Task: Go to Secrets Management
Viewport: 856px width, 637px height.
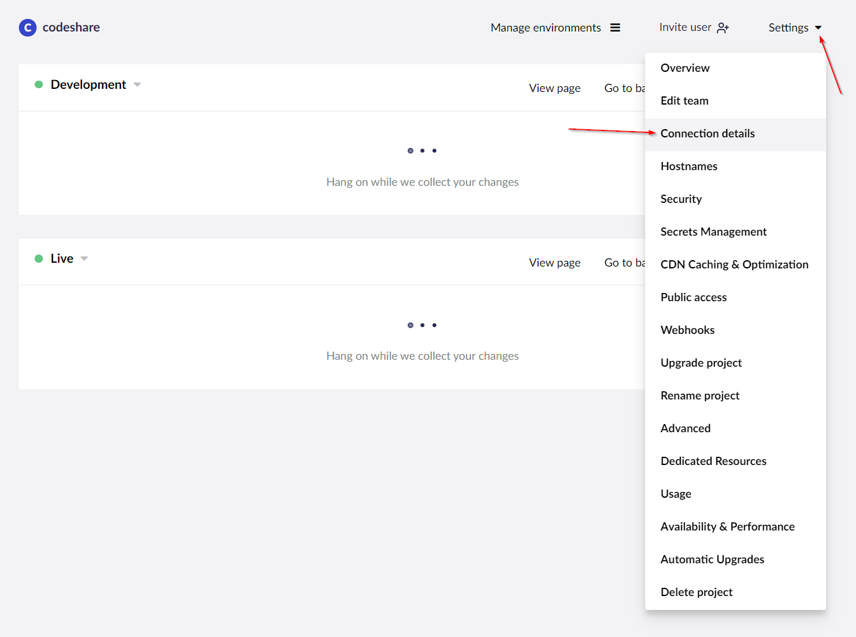Action: [x=713, y=232]
